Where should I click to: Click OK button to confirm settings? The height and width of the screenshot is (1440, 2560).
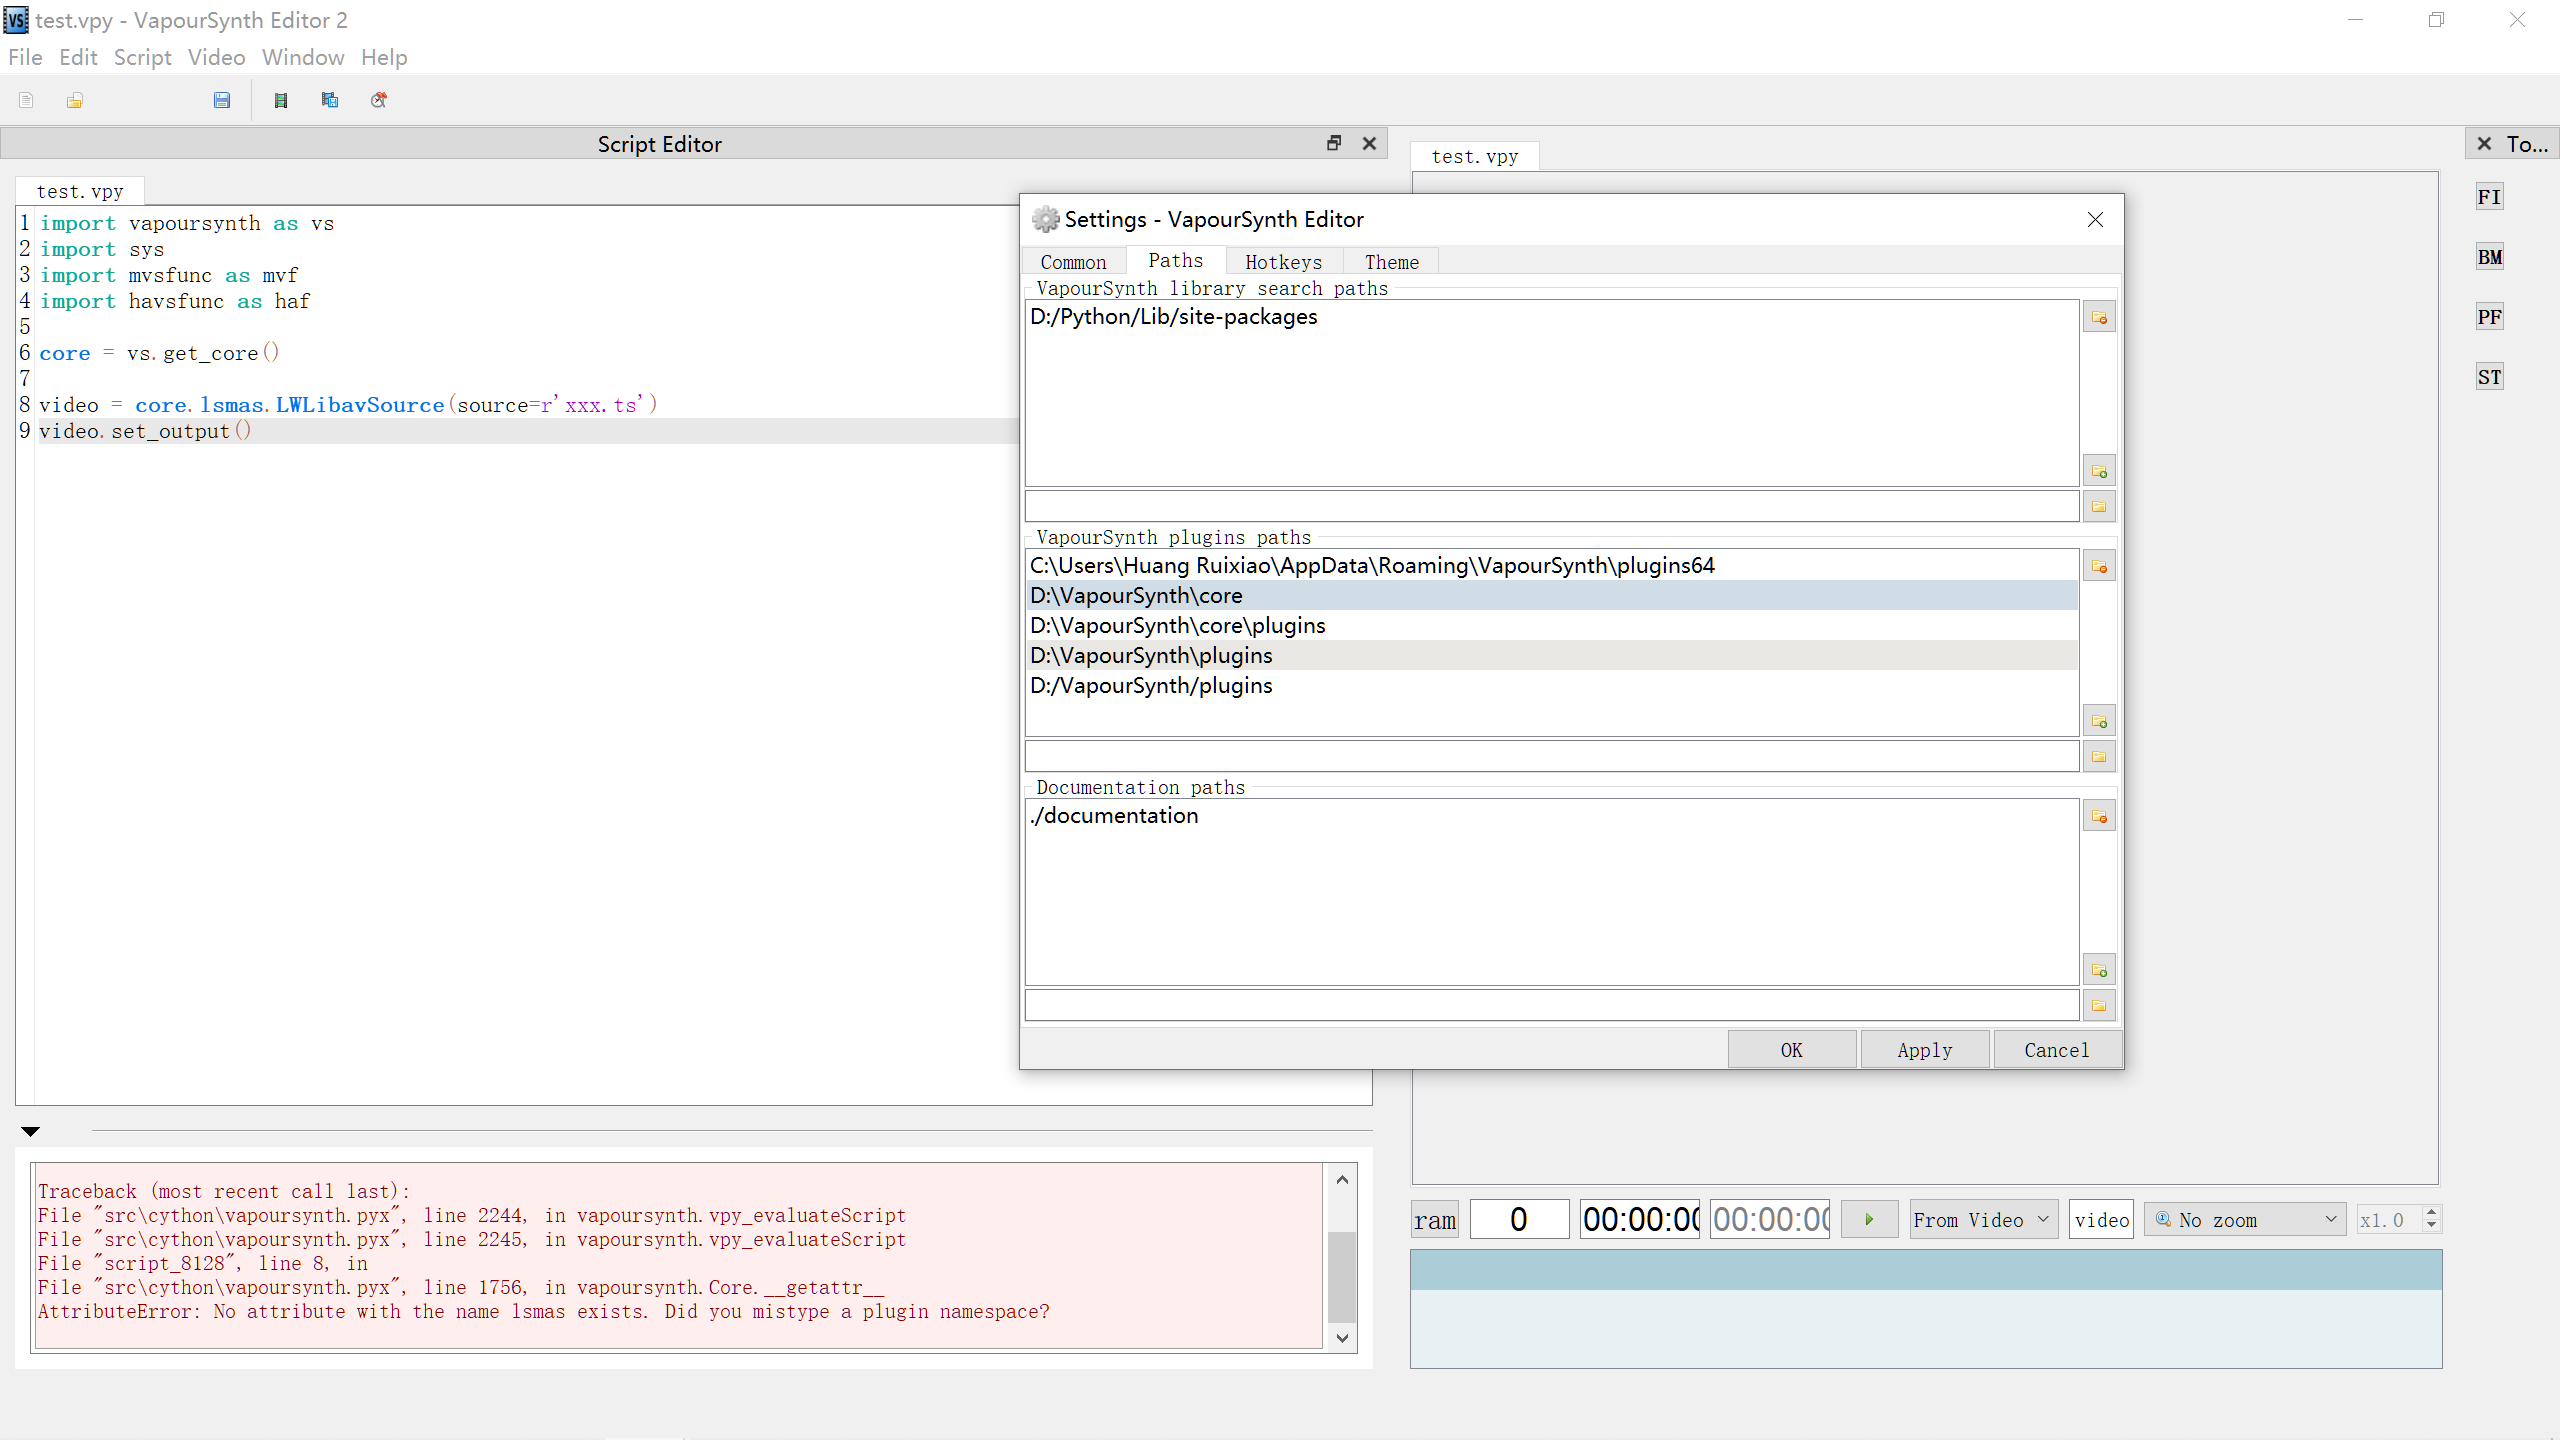click(x=1792, y=1050)
